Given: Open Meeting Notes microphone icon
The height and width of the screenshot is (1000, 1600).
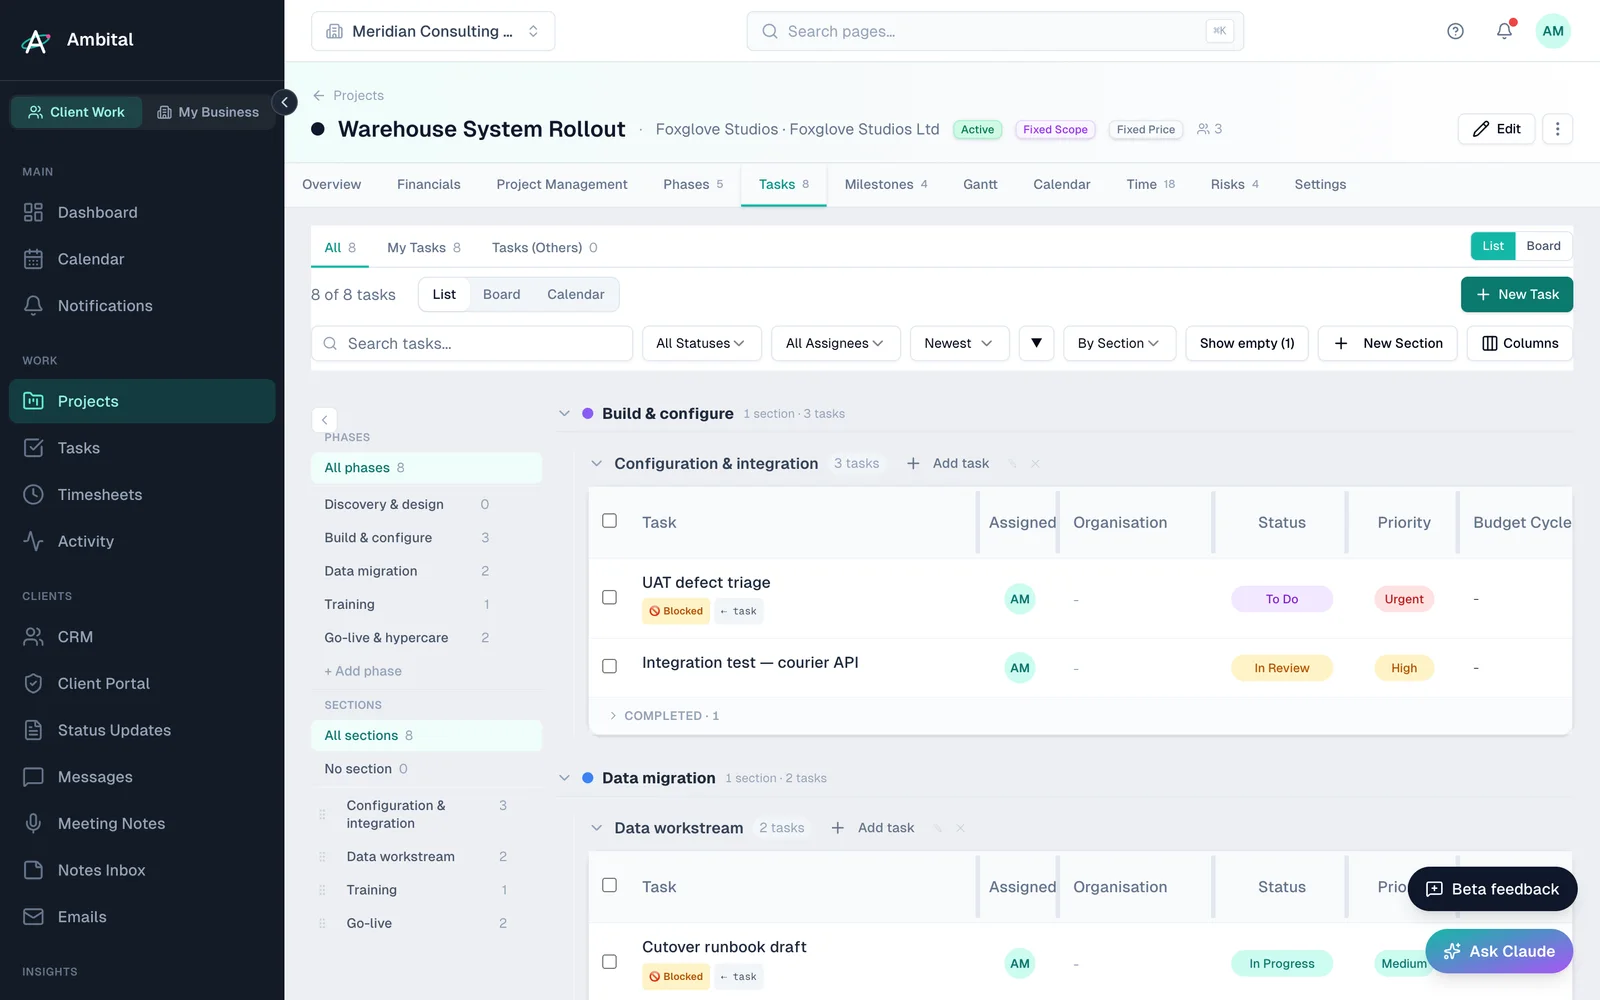Looking at the screenshot, I should pyautogui.click(x=33, y=823).
